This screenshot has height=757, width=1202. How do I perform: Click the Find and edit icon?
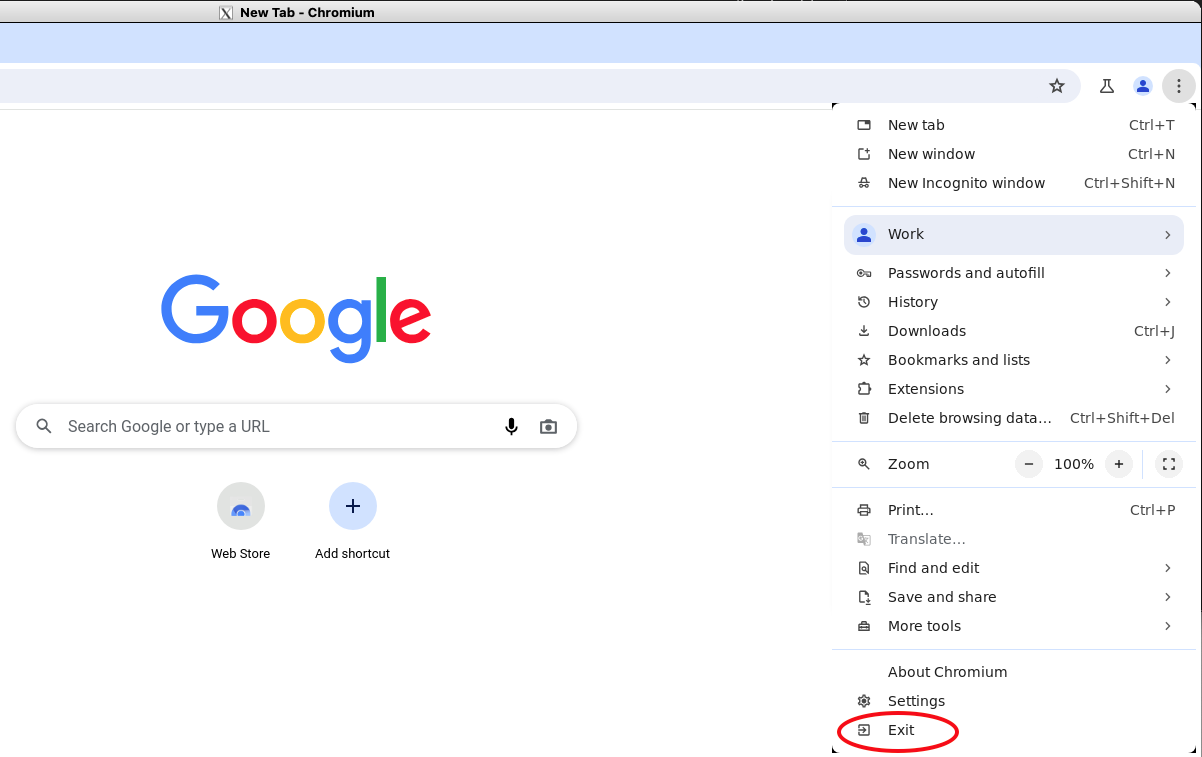tap(864, 568)
